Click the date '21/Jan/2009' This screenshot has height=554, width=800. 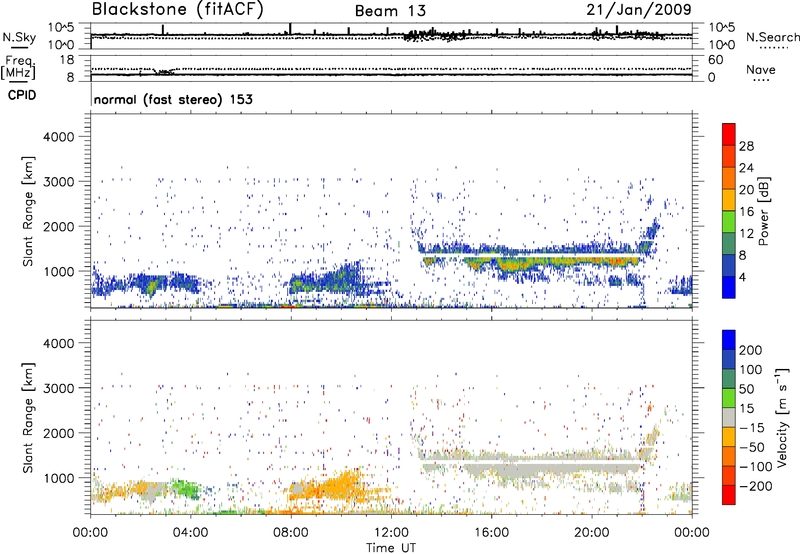[639, 10]
